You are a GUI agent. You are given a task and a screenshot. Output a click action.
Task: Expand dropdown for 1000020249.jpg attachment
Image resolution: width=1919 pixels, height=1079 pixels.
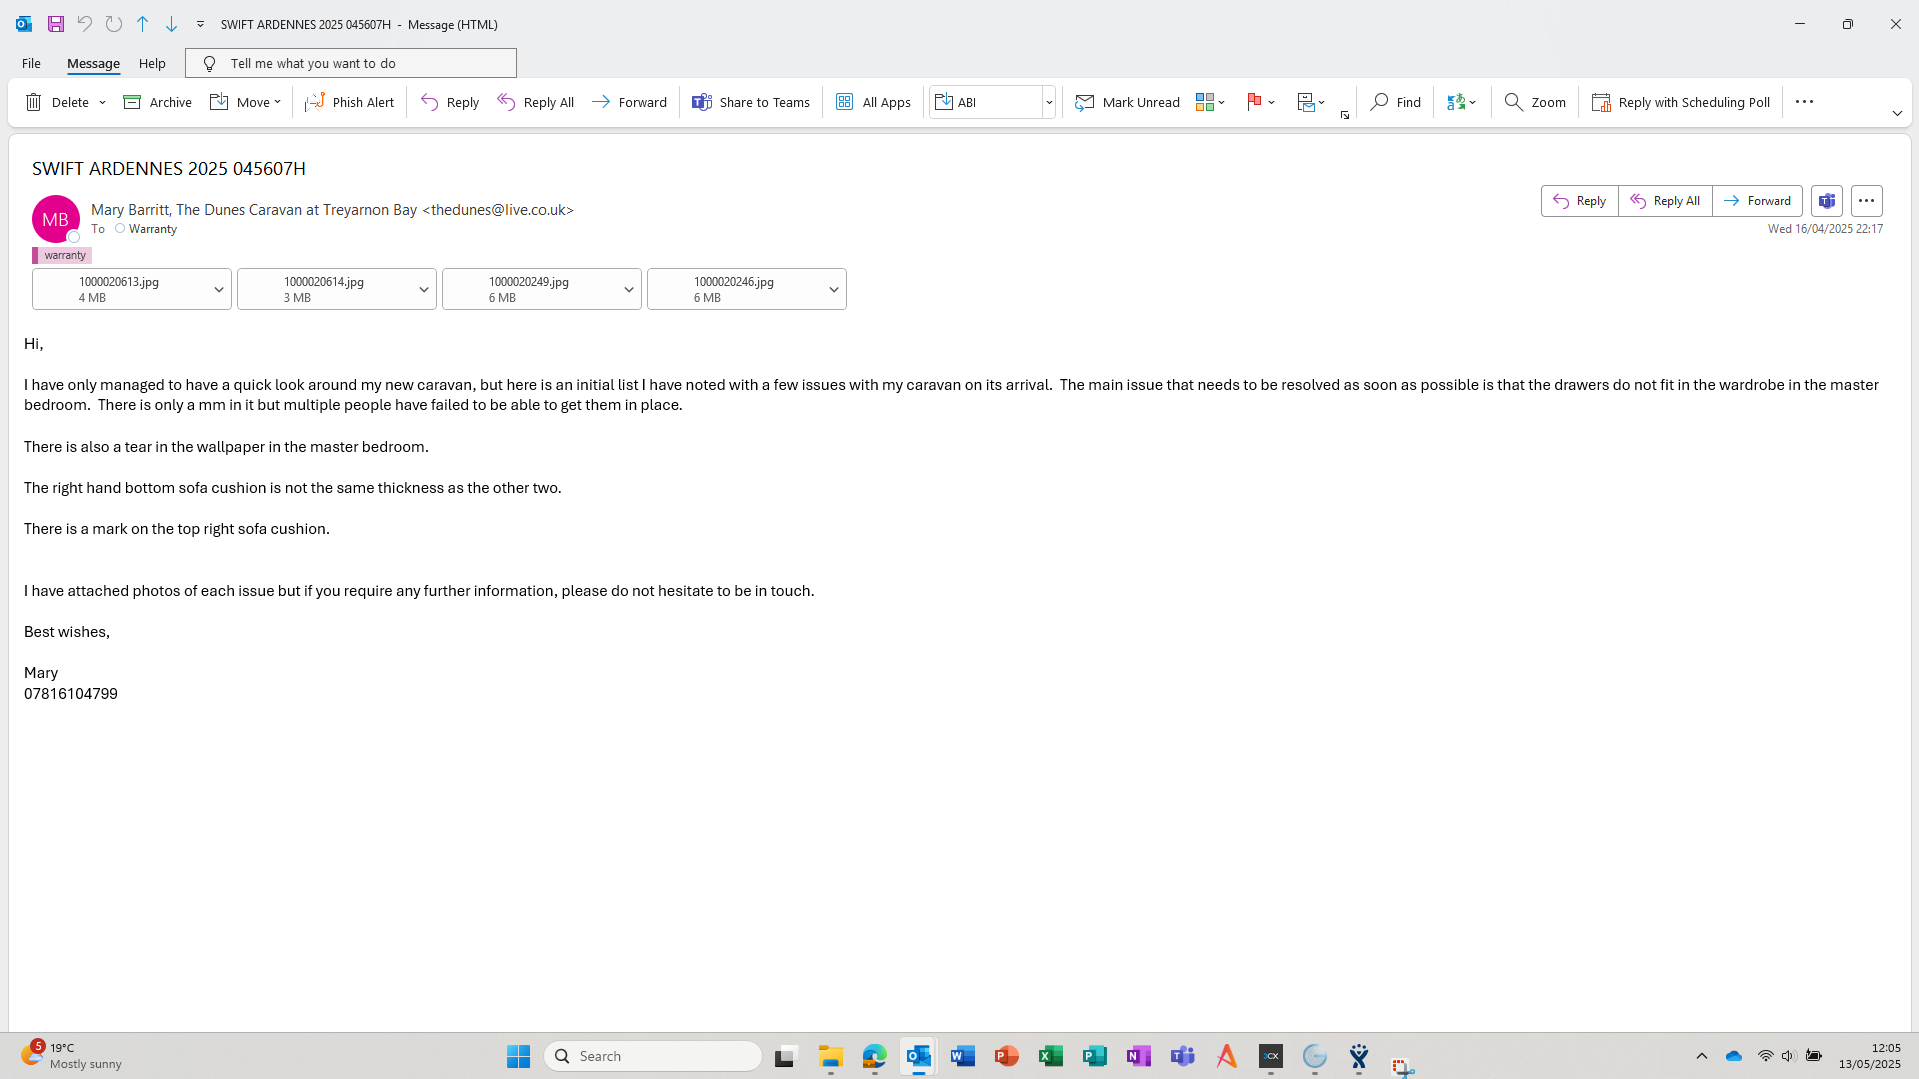[x=628, y=290]
